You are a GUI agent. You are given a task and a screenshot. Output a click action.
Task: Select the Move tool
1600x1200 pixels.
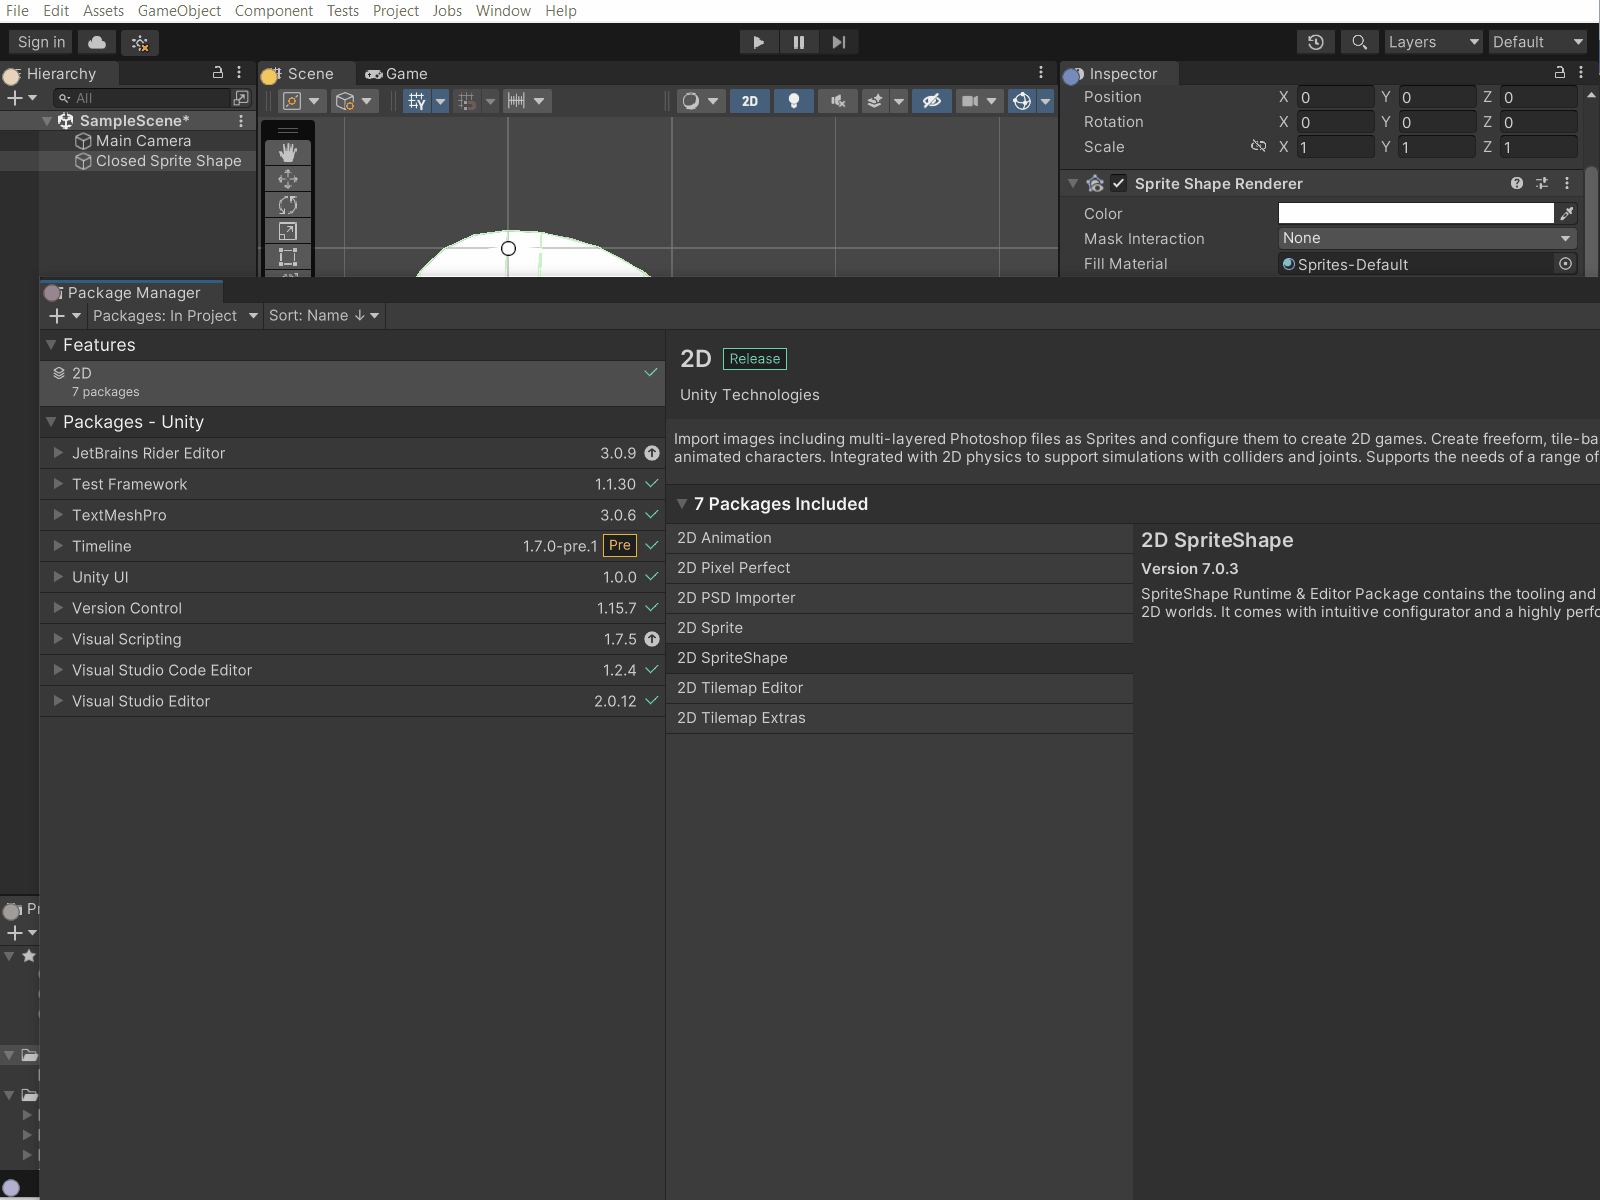(289, 178)
